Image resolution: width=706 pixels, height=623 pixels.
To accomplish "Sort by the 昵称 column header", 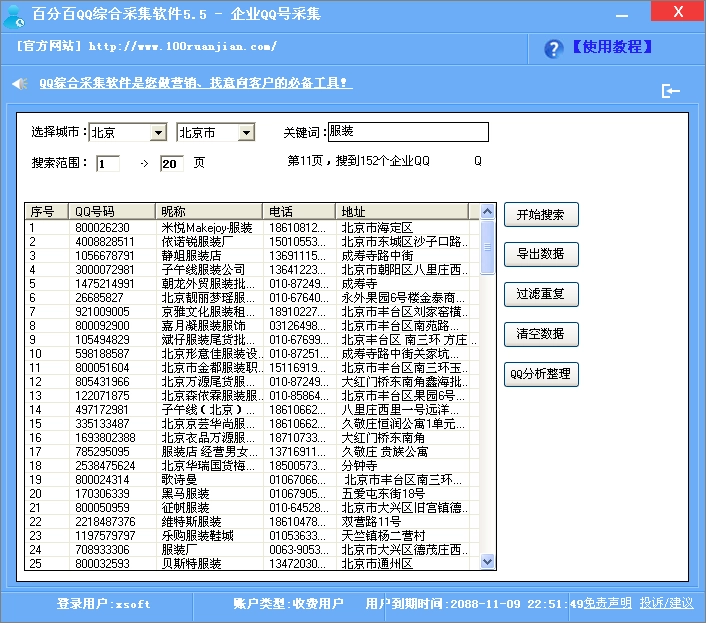I will point(209,212).
